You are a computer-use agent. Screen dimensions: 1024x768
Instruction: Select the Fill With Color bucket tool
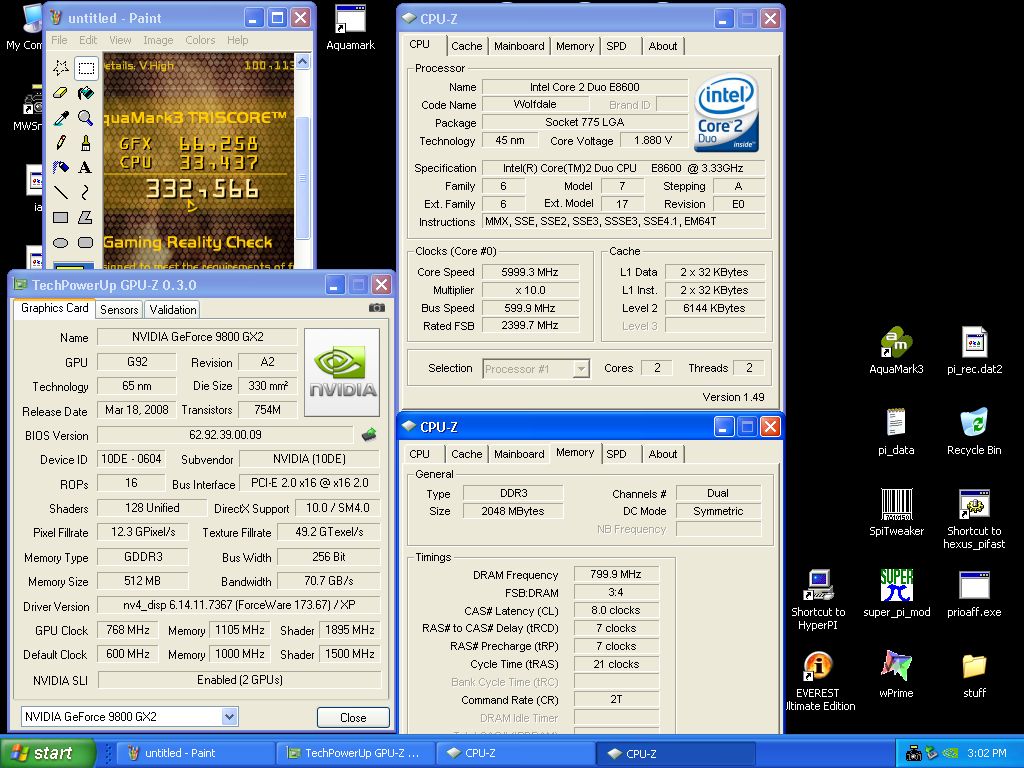[x=86, y=93]
